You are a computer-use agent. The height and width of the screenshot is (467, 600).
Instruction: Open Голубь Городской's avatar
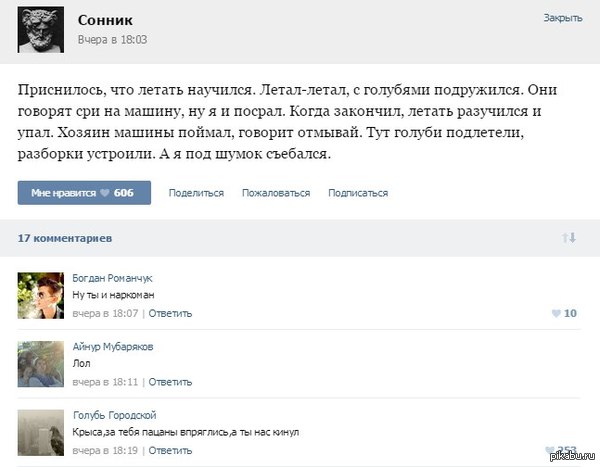click(41, 432)
